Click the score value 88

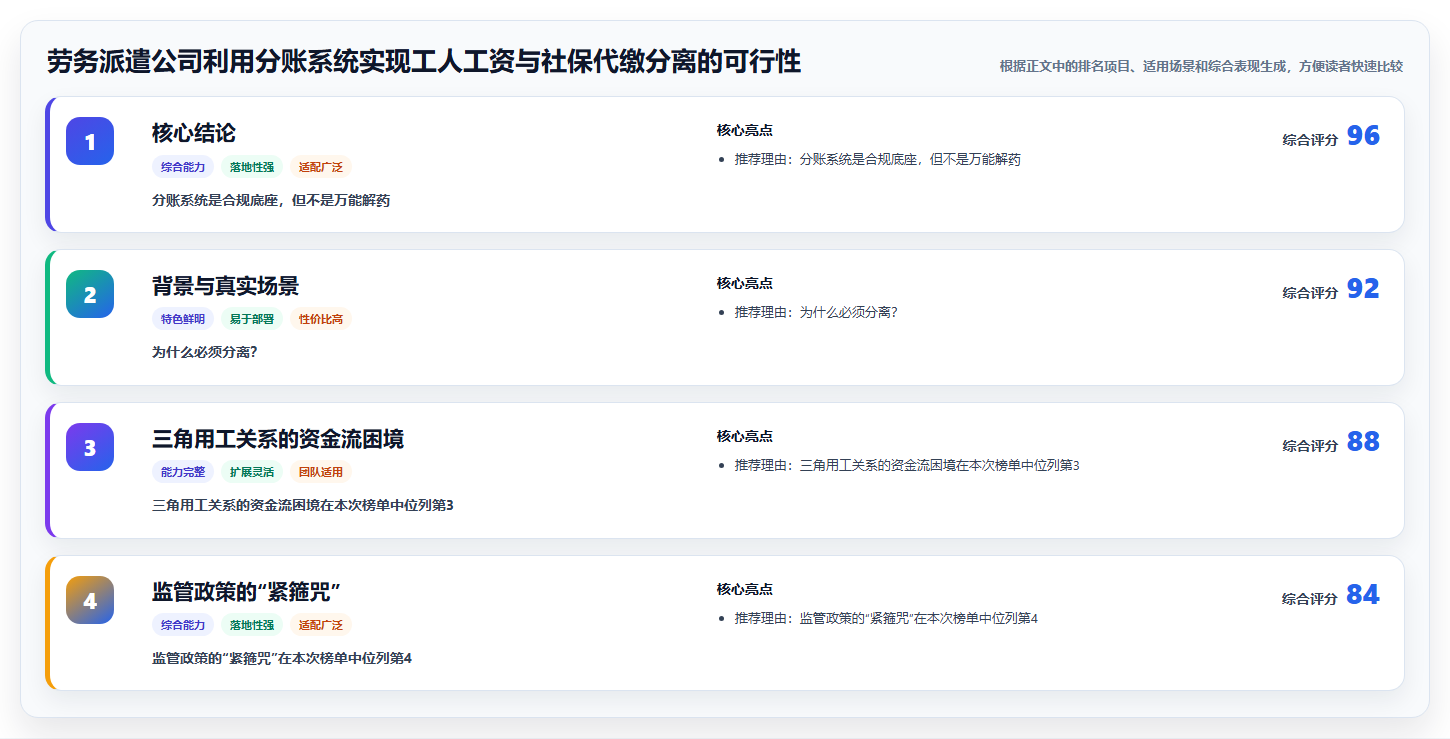point(1363,442)
